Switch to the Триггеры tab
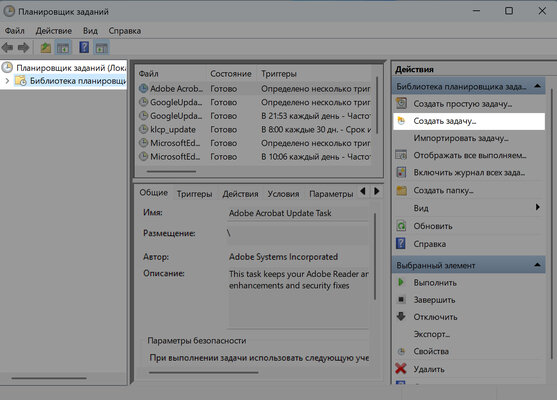Screen dimensions: 557x400 point(194,194)
